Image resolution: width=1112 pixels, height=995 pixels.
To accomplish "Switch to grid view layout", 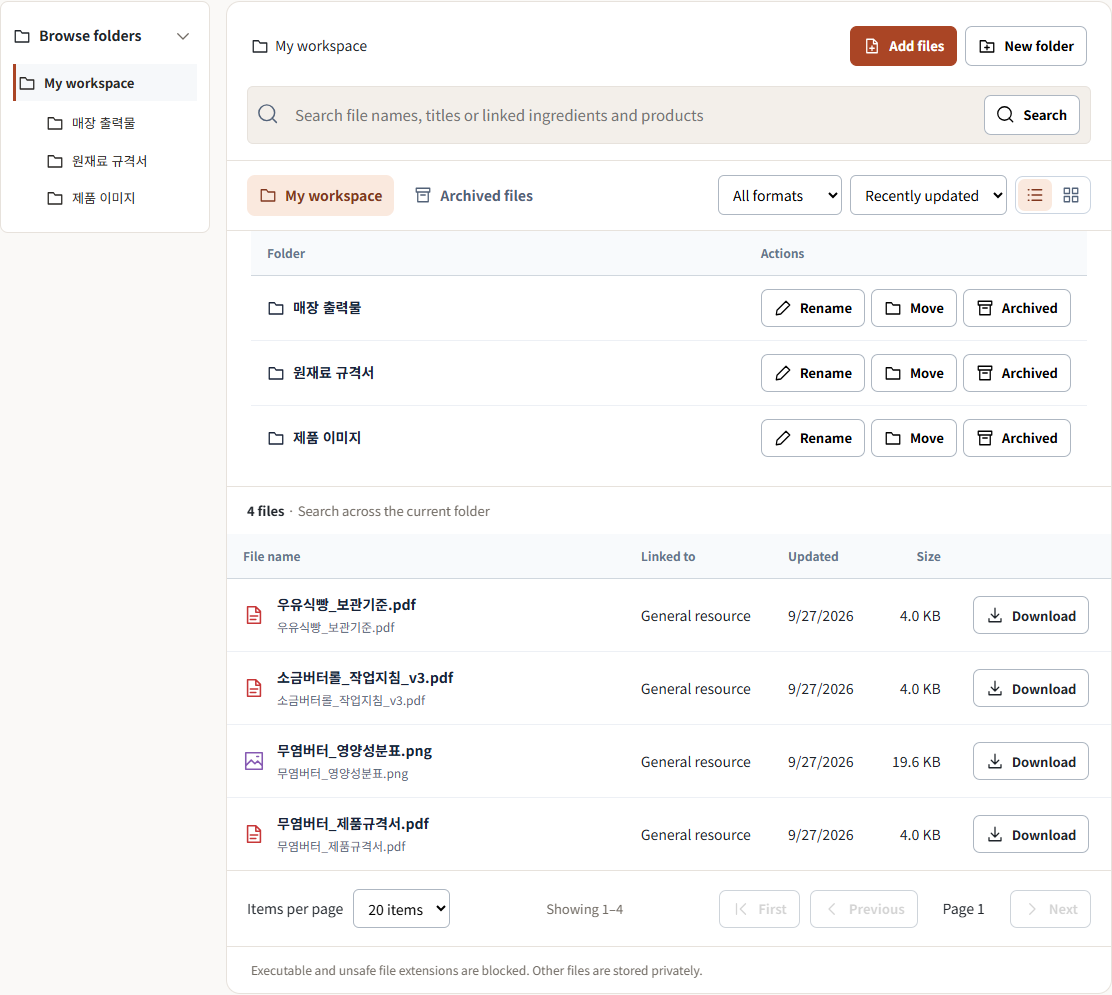I will point(1071,195).
